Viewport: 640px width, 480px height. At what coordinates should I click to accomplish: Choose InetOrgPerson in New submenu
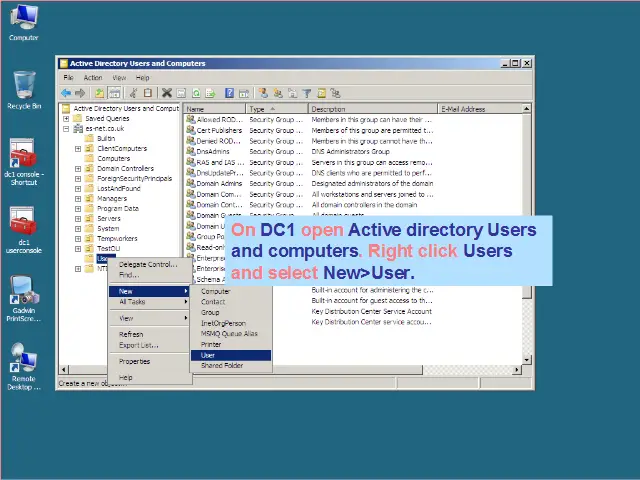(x=231, y=323)
